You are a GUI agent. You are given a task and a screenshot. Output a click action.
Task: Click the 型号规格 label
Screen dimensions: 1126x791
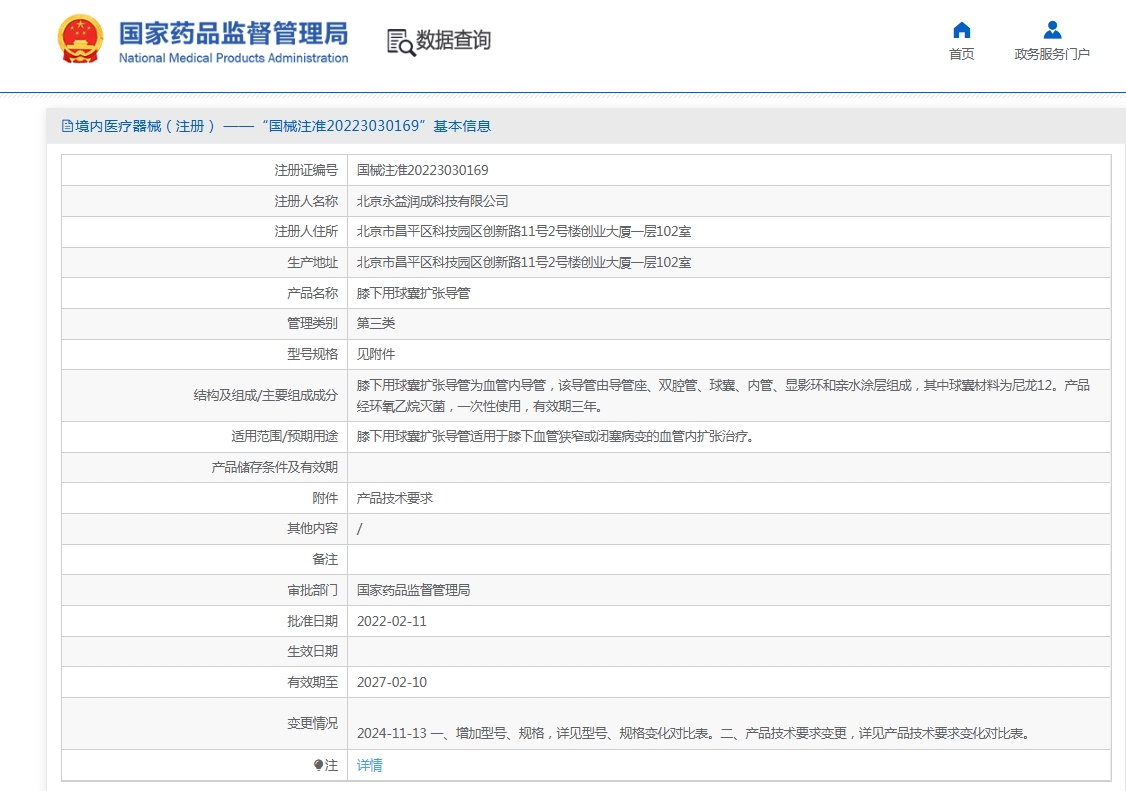click(312, 354)
